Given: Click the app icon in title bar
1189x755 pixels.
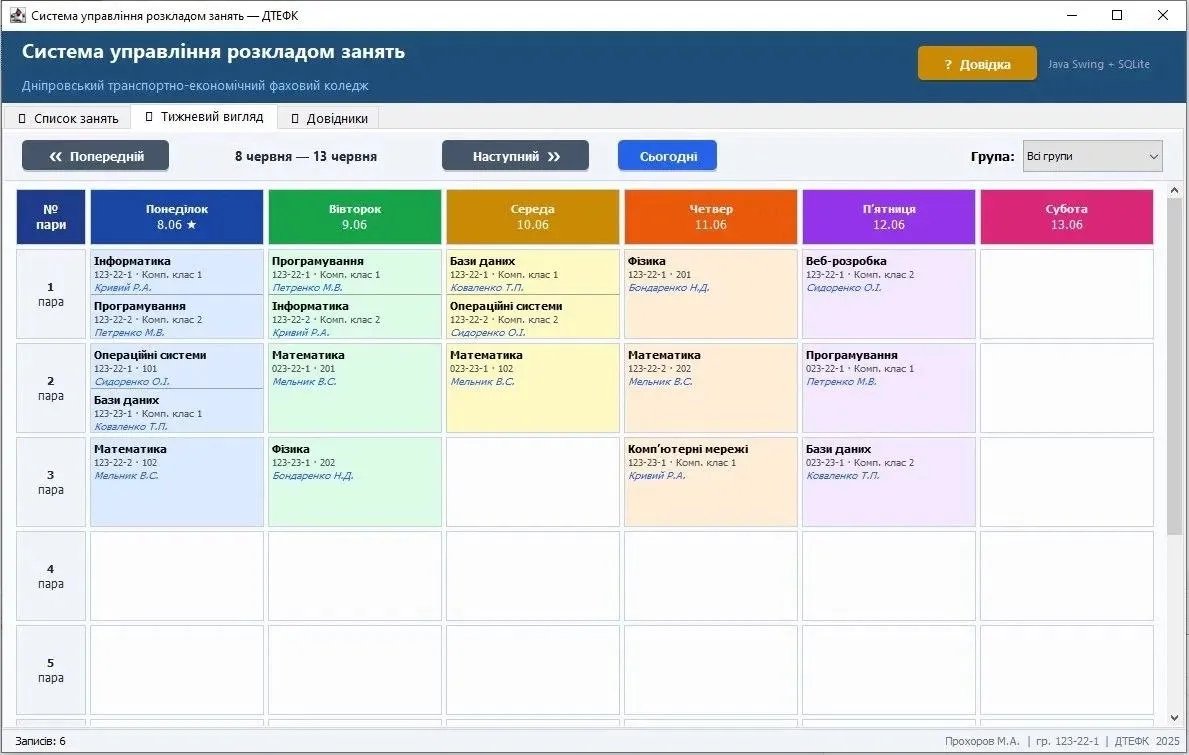Looking at the screenshot, I should click(x=17, y=15).
